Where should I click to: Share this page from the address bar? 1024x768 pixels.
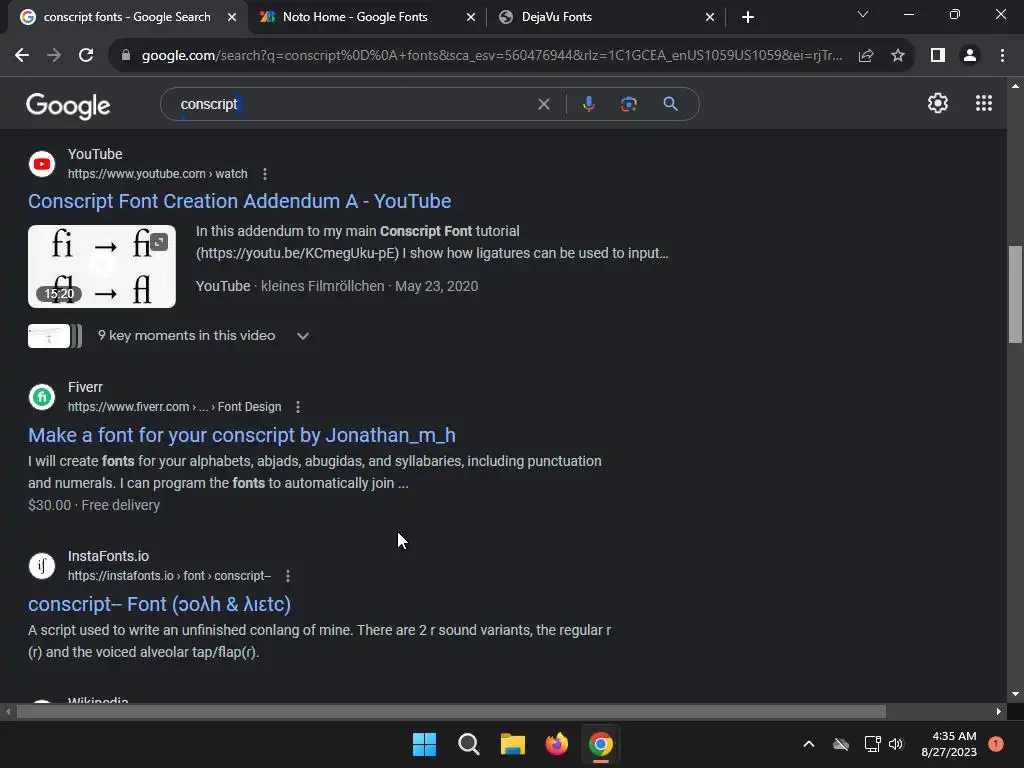pyautogui.click(x=866, y=56)
